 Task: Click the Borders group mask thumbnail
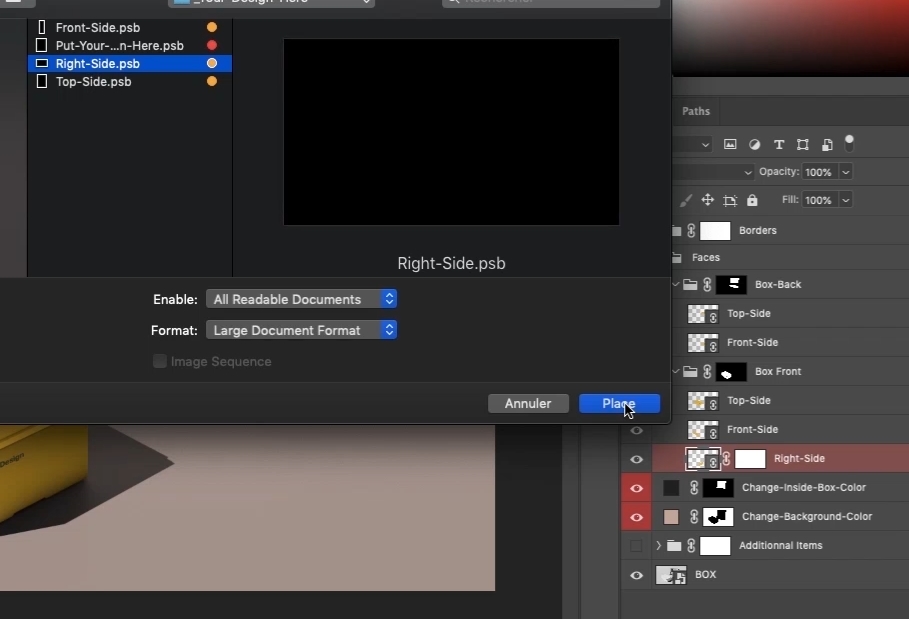click(715, 231)
